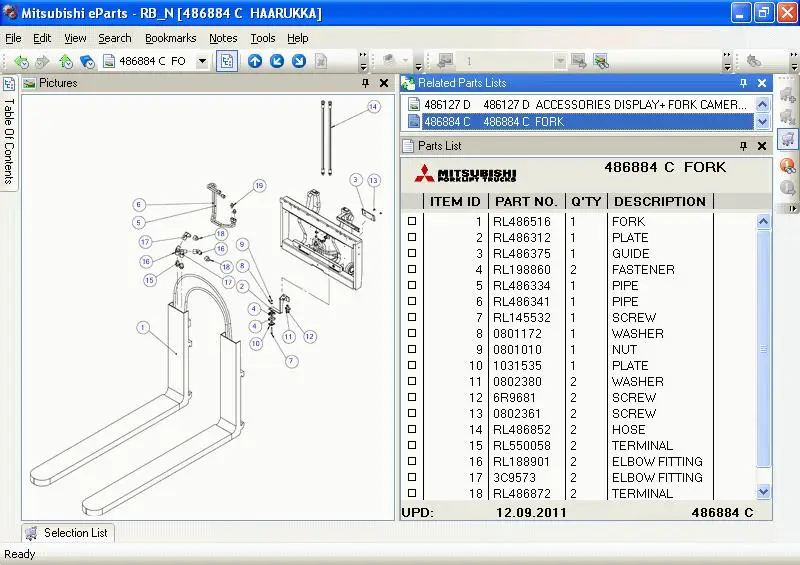The image size is (800, 565).
Task: Pin the Related Parts Lists panel
Action: pos(743,83)
